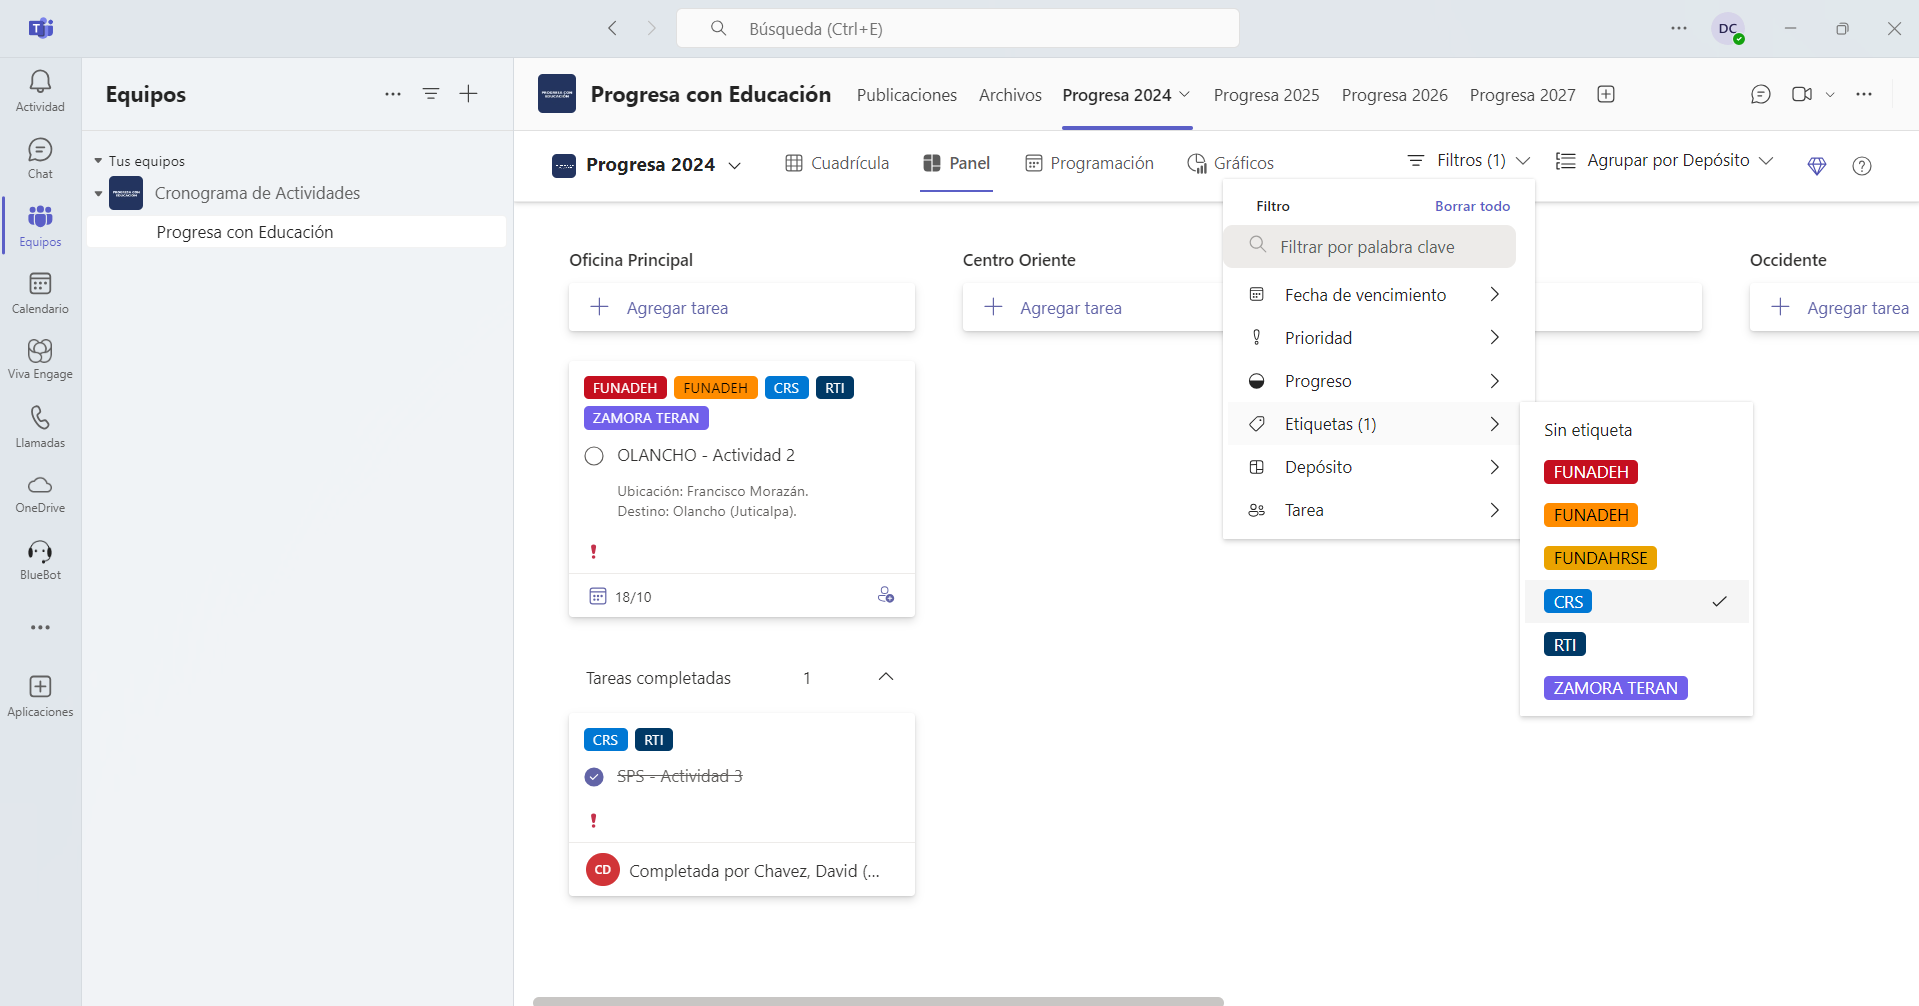The height and width of the screenshot is (1006, 1919).
Task: Open Viva Engage app
Action: tap(40, 359)
